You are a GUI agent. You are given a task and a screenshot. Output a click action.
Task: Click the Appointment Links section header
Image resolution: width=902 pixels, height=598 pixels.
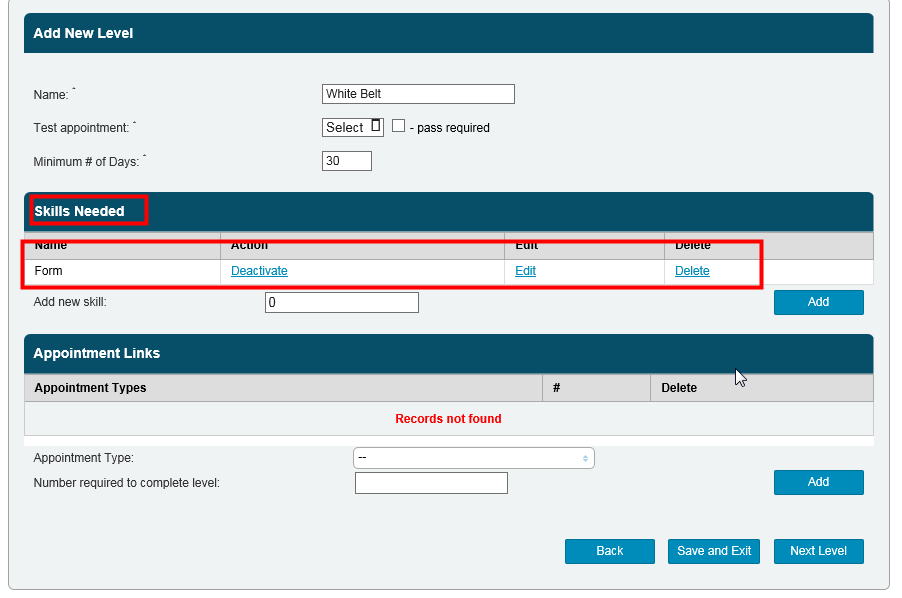tap(97, 353)
